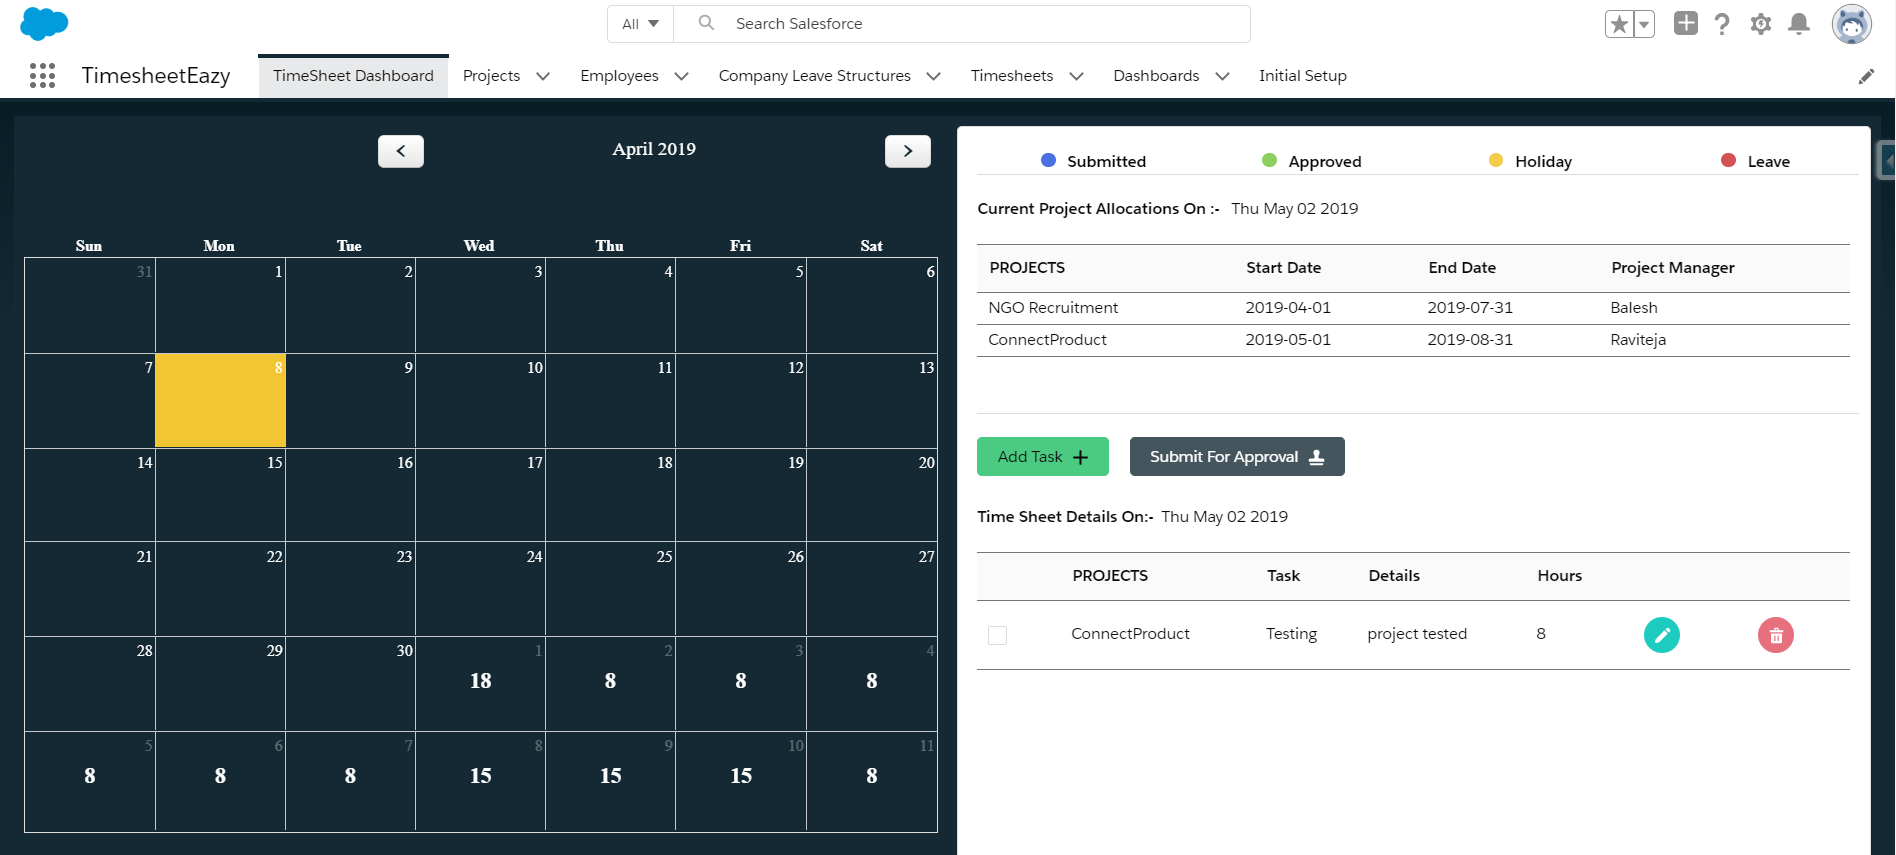The height and width of the screenshot is (855, 1896).
Task: Click Submit For Approval button
Action: point(1237,456)
